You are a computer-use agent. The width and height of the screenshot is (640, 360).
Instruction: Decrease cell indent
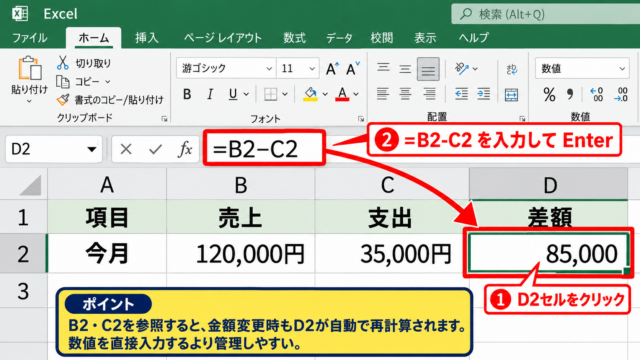(x=461, y=94)
